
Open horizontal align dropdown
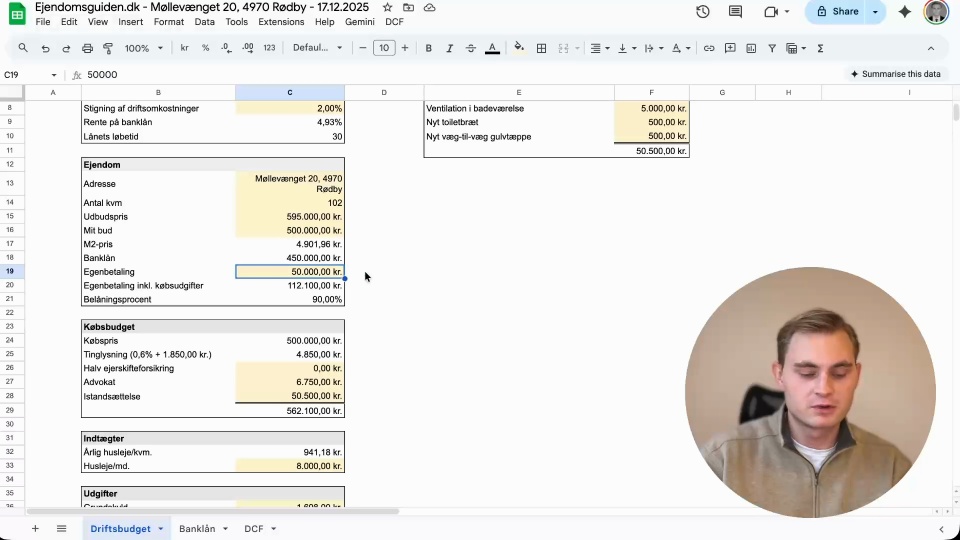(x=599, y=48)
